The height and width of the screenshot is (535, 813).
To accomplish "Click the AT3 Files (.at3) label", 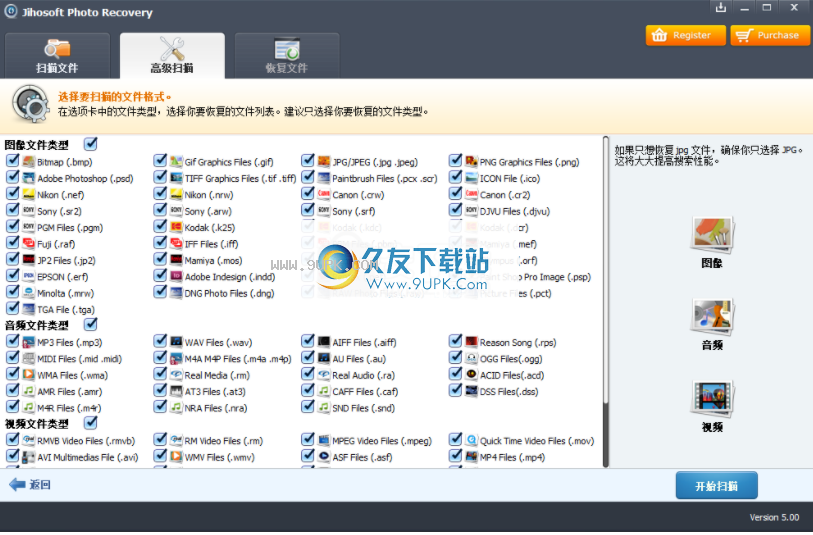I will tap(215, 392).
